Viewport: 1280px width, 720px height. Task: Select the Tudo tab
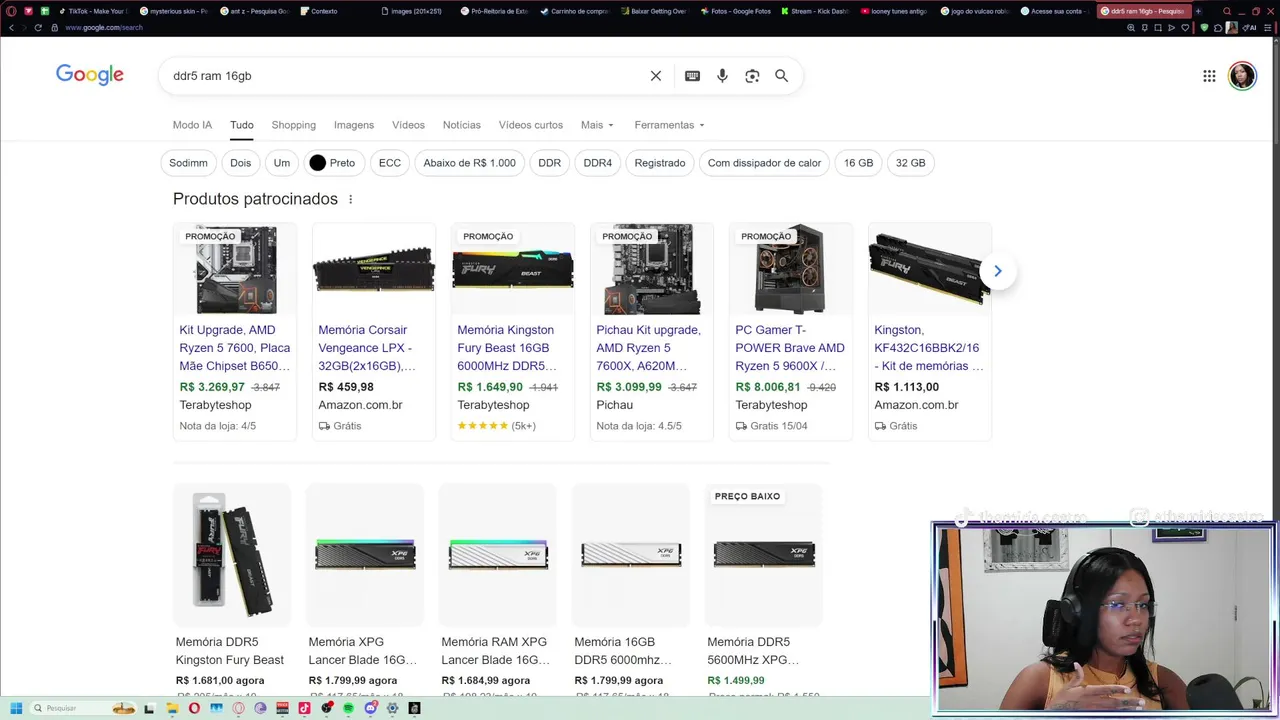coord(242,125)
